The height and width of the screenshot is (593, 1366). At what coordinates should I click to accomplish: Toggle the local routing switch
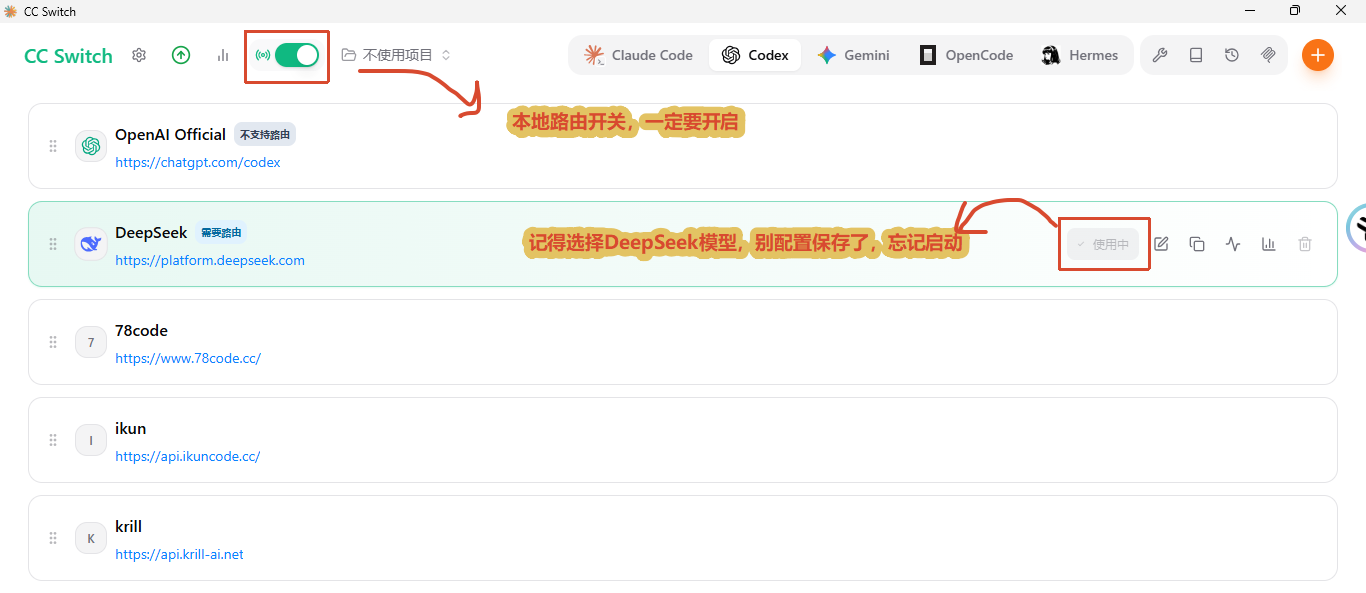pos(297,55)
